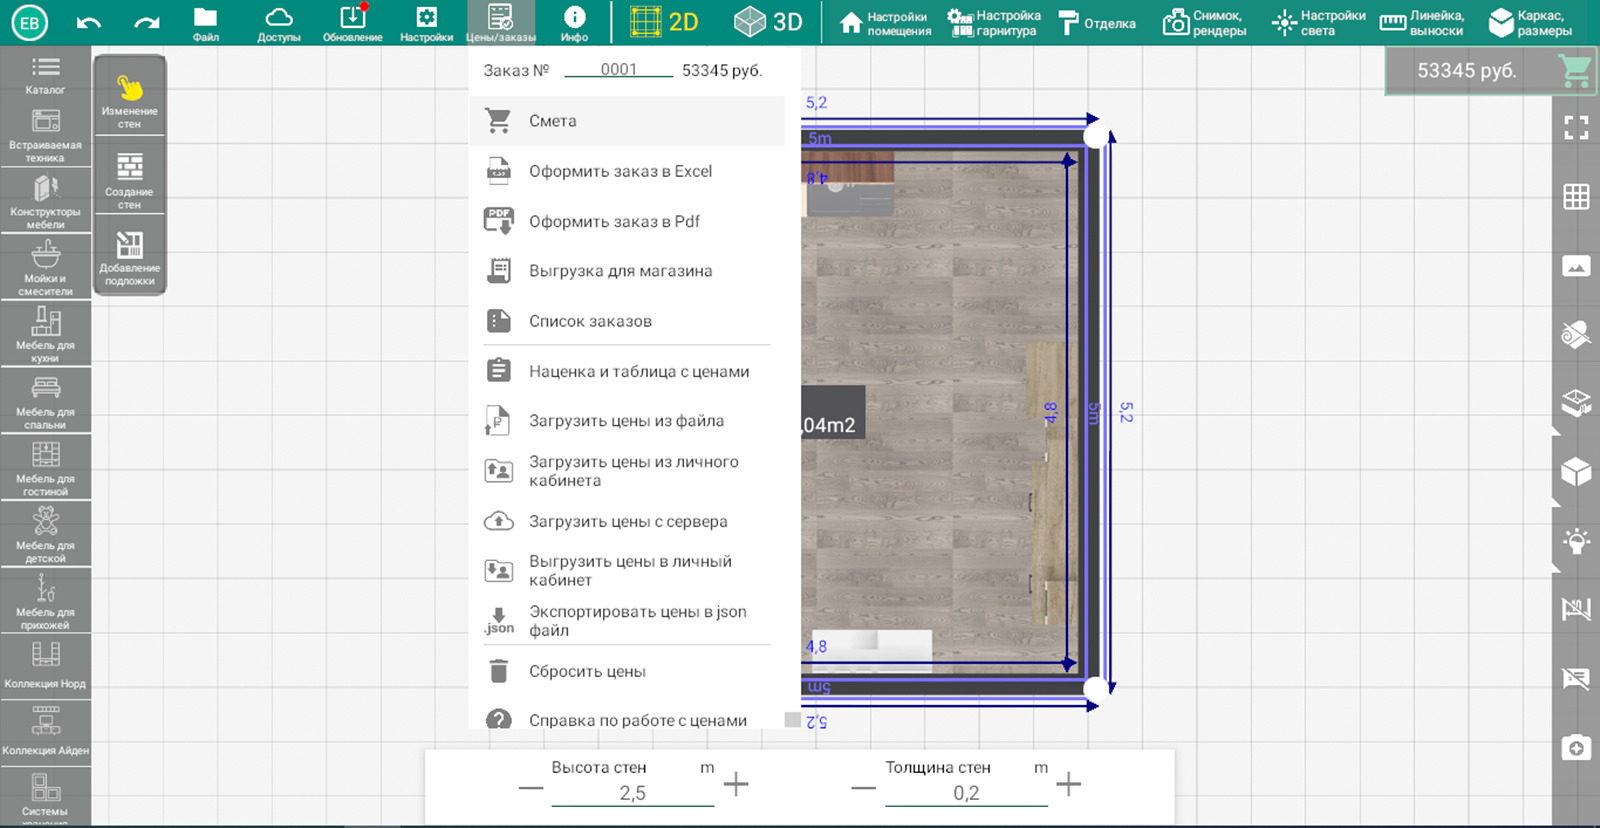
Task: Select the Создание стен tool
Action: [x=129, y=180]
